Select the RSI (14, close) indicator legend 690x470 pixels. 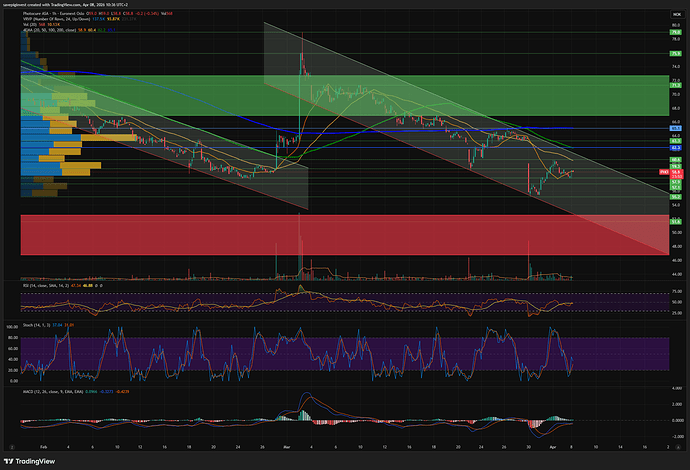click(x=46, y=286)
